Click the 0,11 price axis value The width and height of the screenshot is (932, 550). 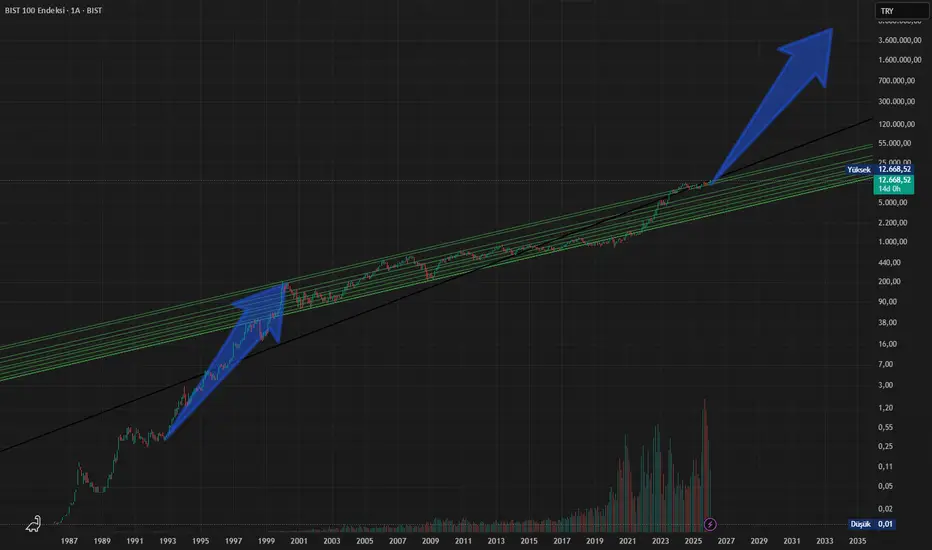(x=886, y=467)
